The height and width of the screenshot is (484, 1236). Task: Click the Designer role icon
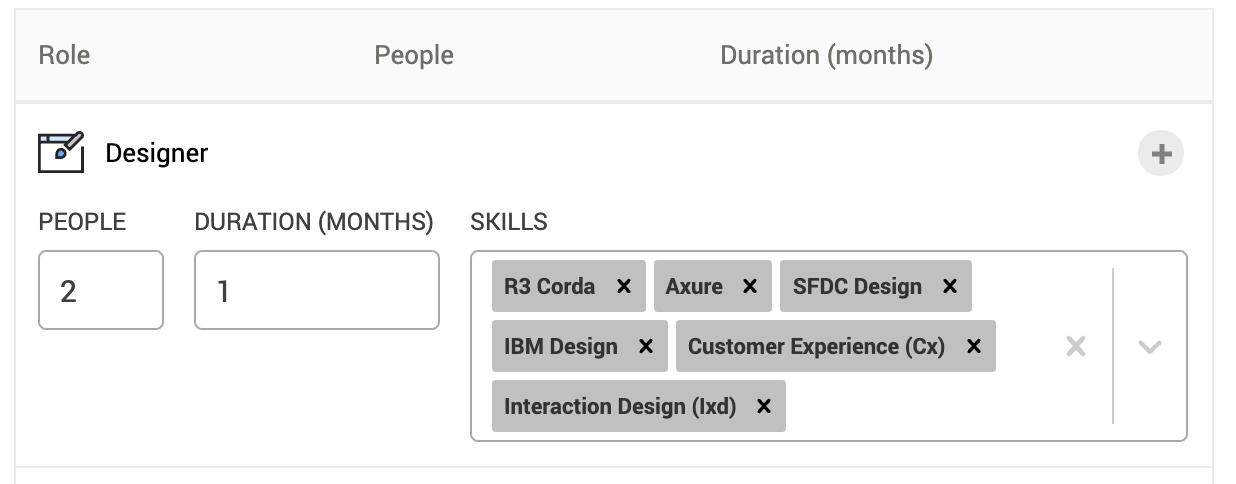pos(61,153)
